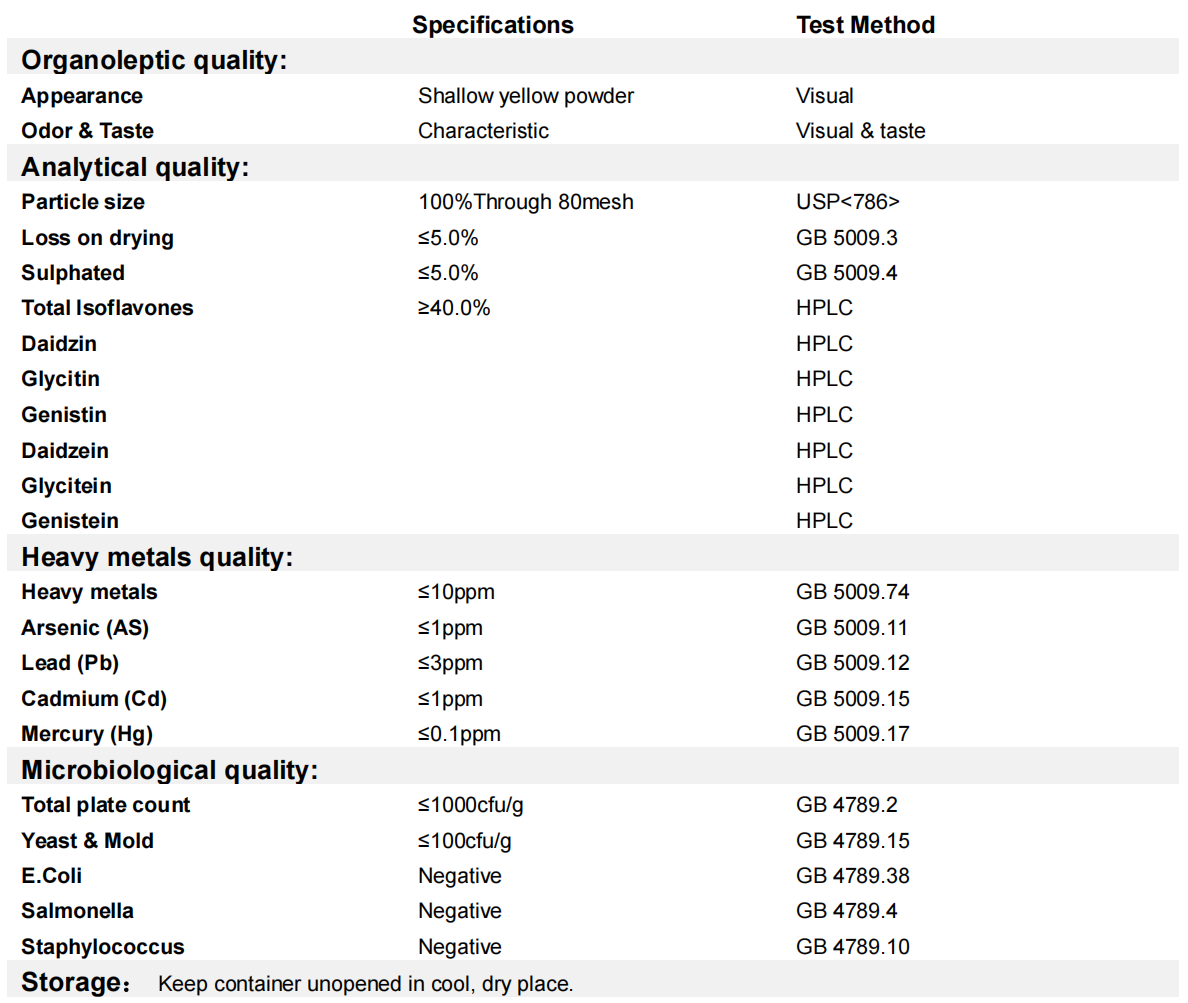Select the Organoleptic quality section heading
Image resolution: width=1188 pixels, height=1003 pixels.
154,61
